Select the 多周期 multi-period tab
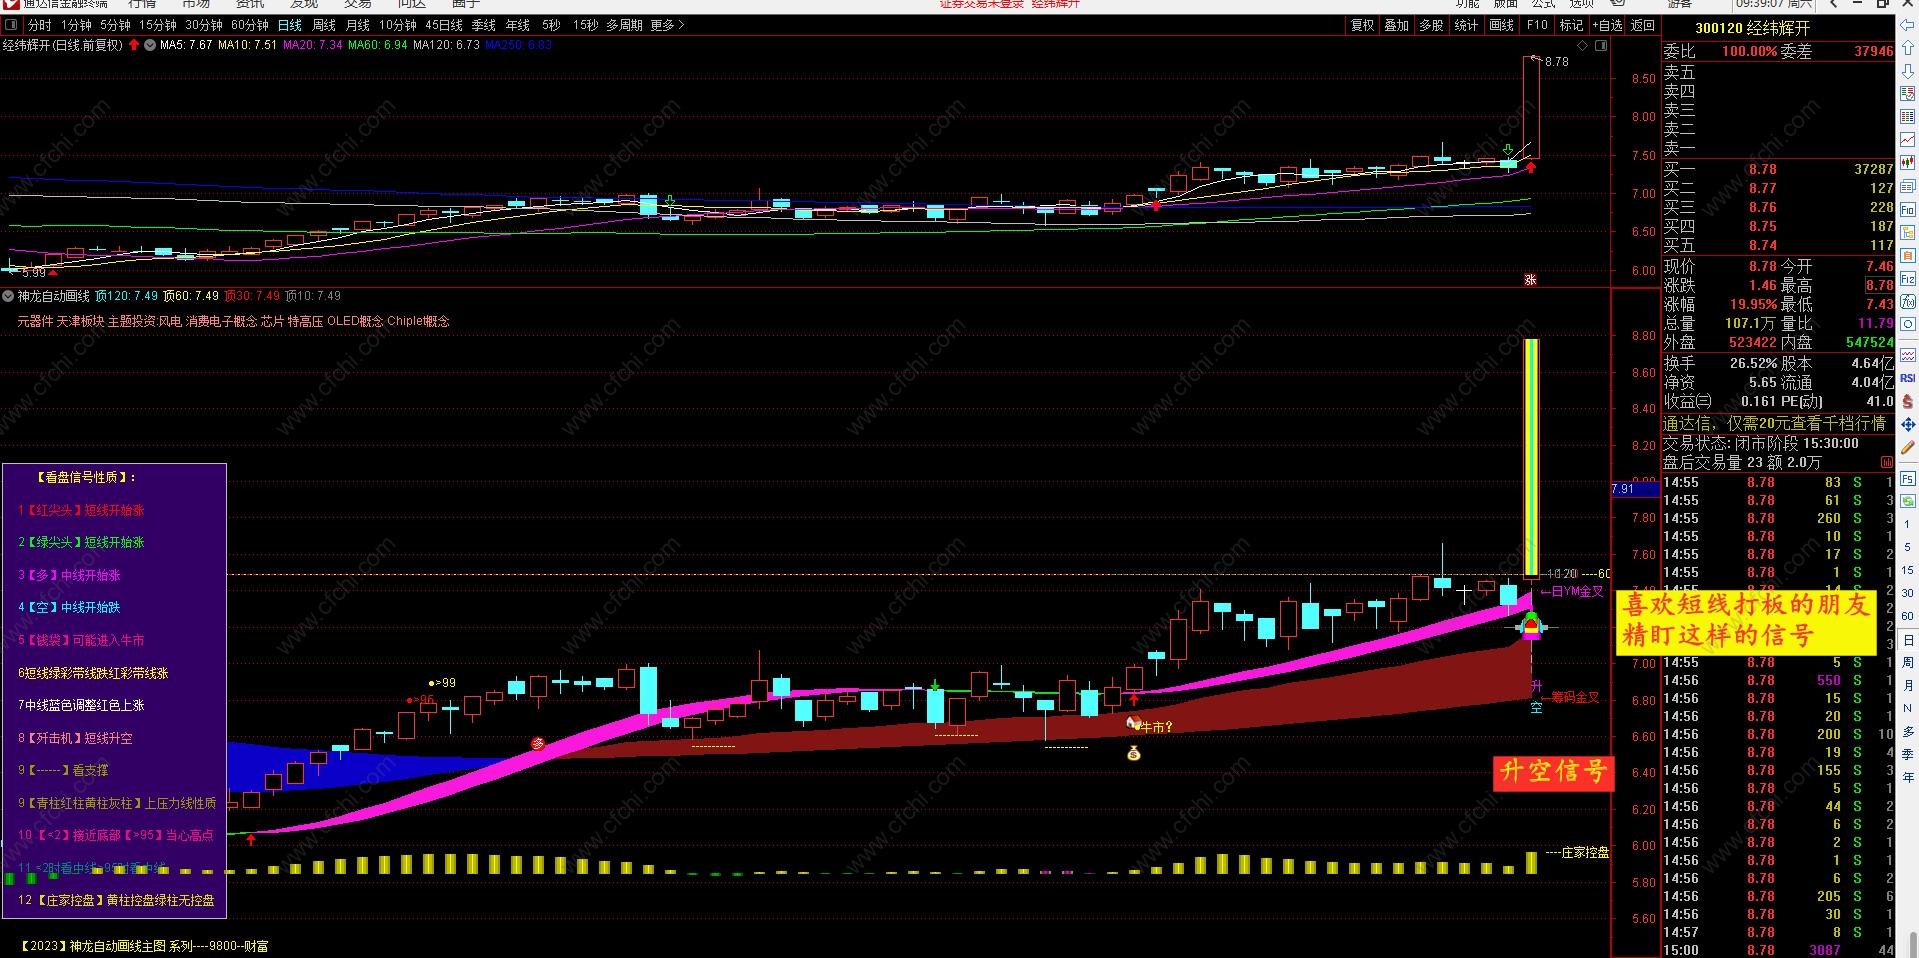The width and height of the screenshot is (1919, 958). (624, 25)
